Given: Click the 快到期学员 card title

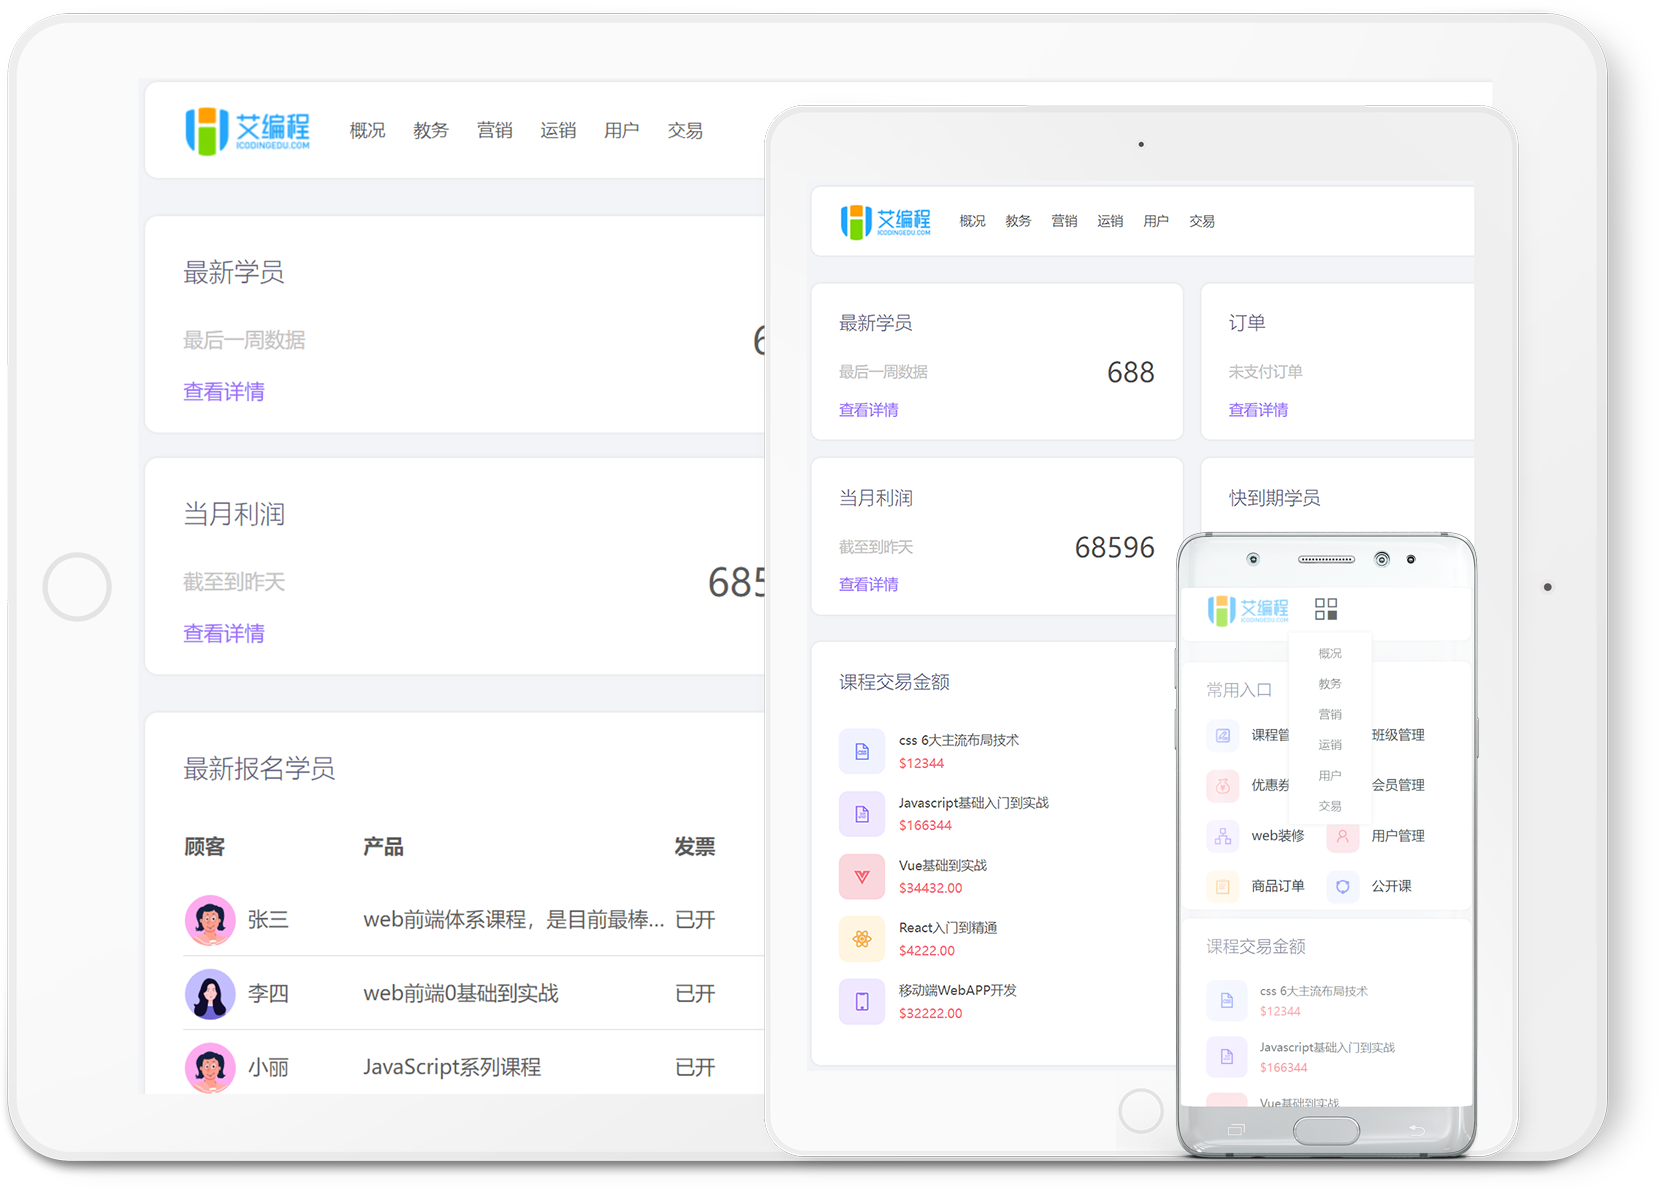Looking at the screenshot, I should pyautogui.click(x=1275, y=498).
